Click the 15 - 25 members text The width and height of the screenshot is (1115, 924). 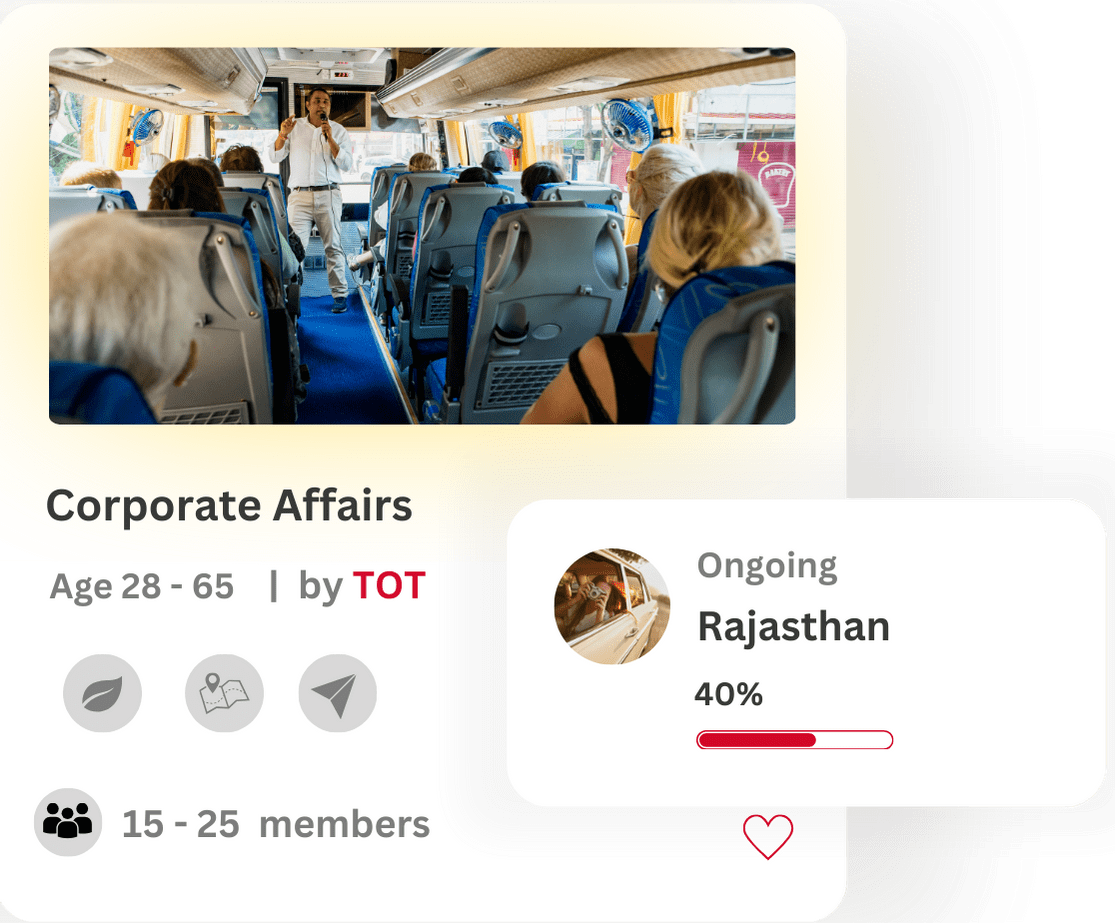click(276, 824)
